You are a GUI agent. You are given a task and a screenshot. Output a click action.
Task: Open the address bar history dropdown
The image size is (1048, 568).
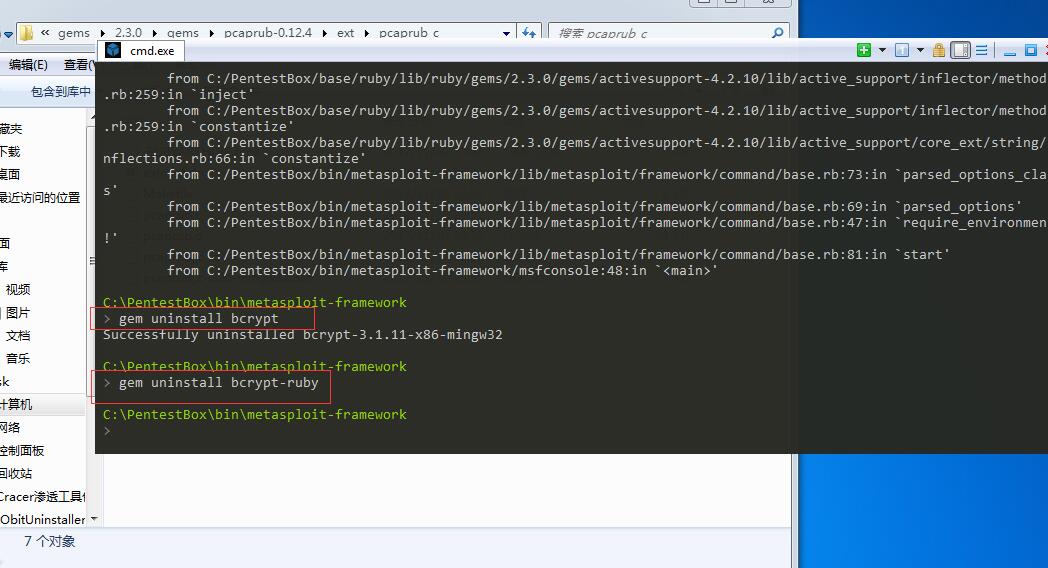pyautogui.click(x=507, y=33)
